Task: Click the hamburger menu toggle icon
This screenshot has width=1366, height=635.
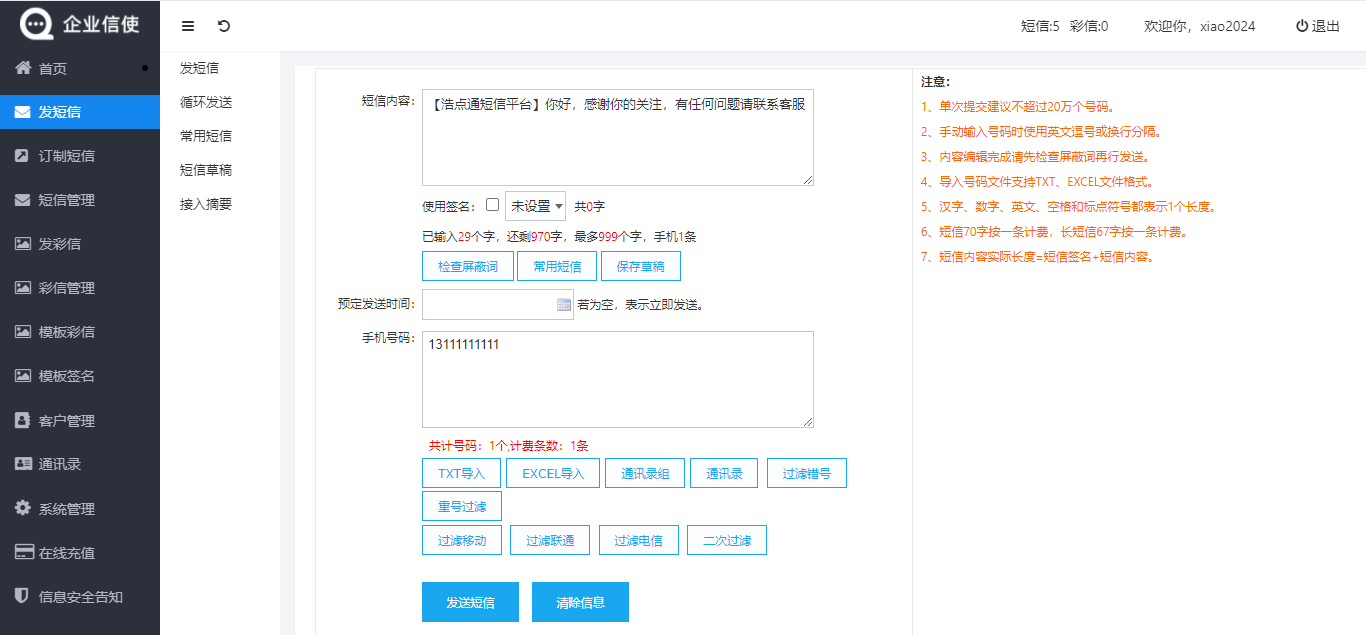Action: point(188,26)
